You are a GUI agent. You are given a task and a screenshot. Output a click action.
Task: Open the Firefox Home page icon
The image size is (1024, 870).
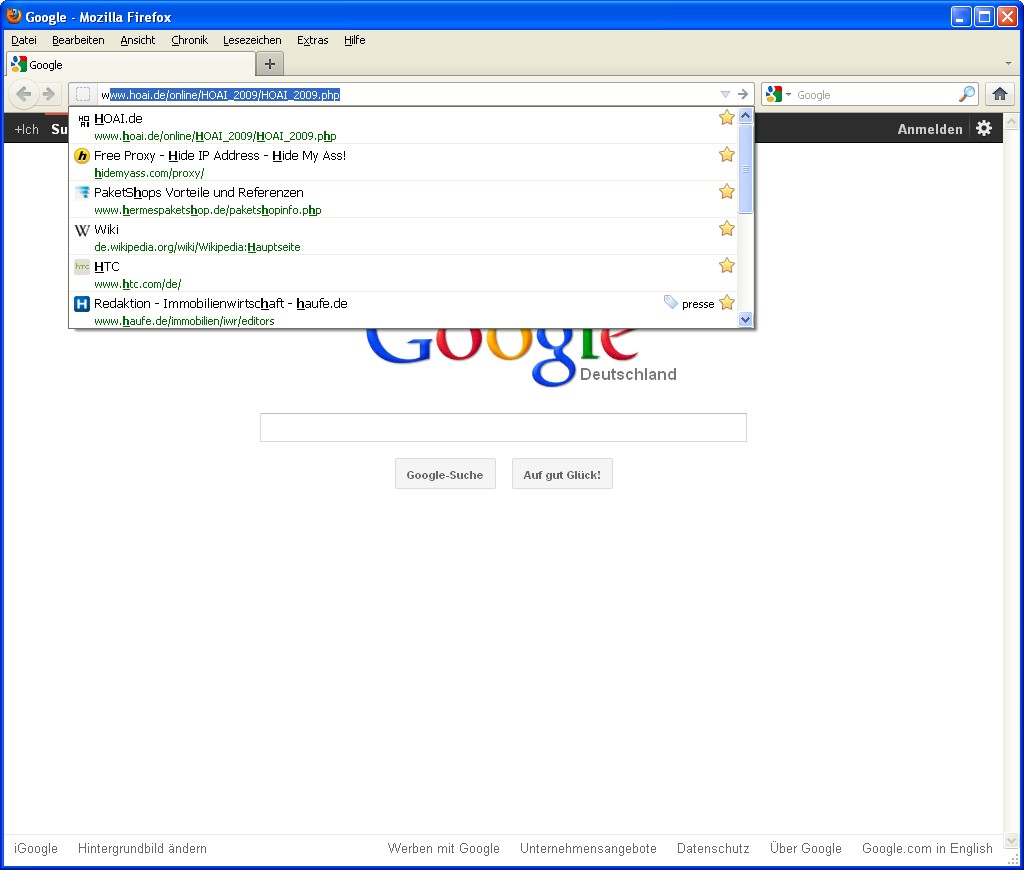[999, 94]
